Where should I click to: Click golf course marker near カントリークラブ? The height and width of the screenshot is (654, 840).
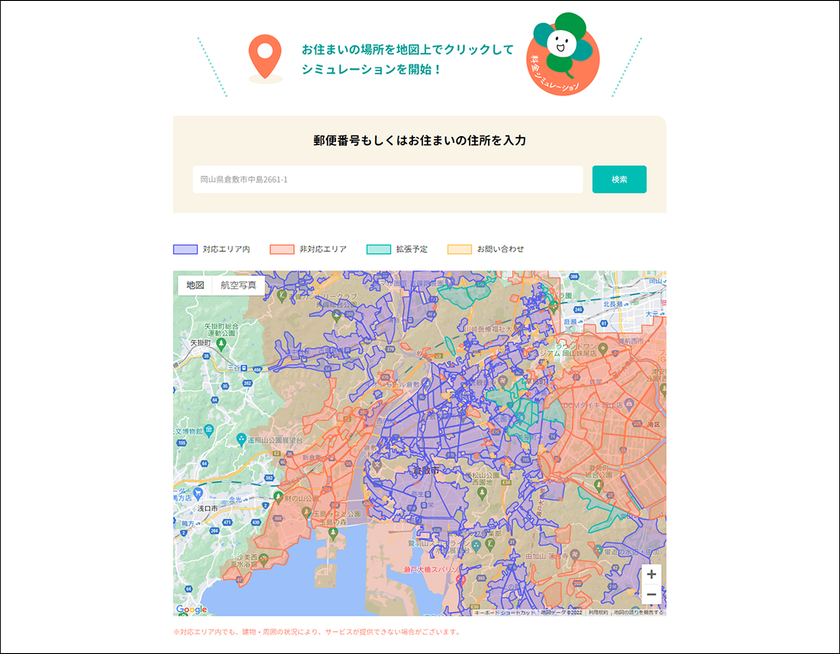pos(282,294)
